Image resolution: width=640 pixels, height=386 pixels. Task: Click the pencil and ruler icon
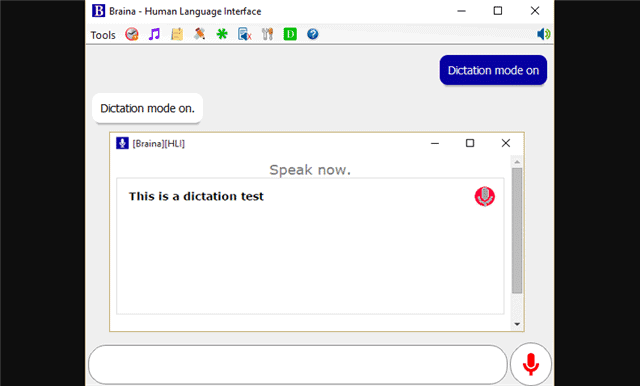pyautogui.click(x=199, y=34)
